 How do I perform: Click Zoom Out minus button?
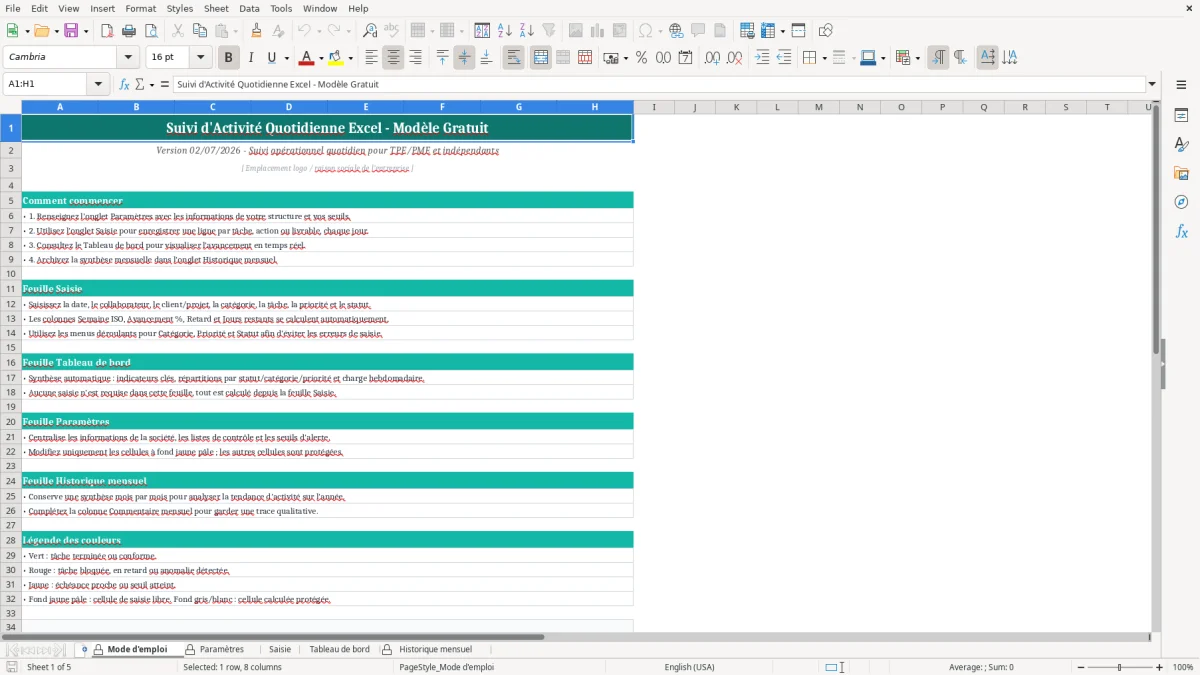(1079, 667)
